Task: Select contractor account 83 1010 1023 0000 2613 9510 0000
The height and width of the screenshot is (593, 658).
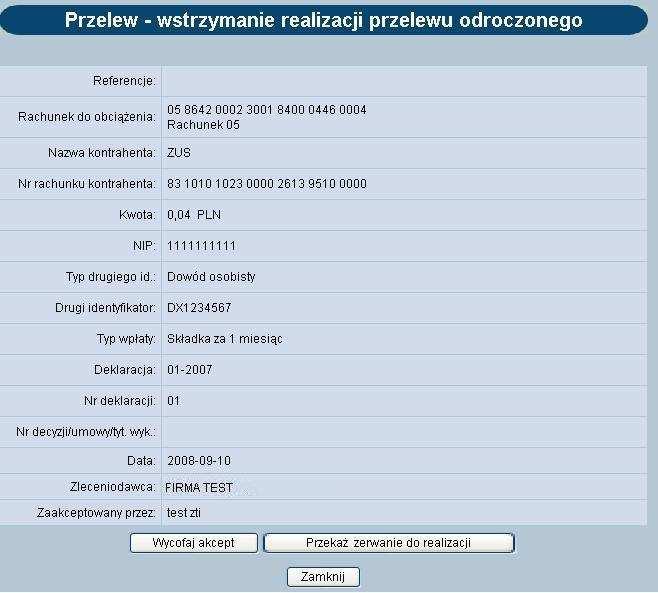Action: coord(266,184)
